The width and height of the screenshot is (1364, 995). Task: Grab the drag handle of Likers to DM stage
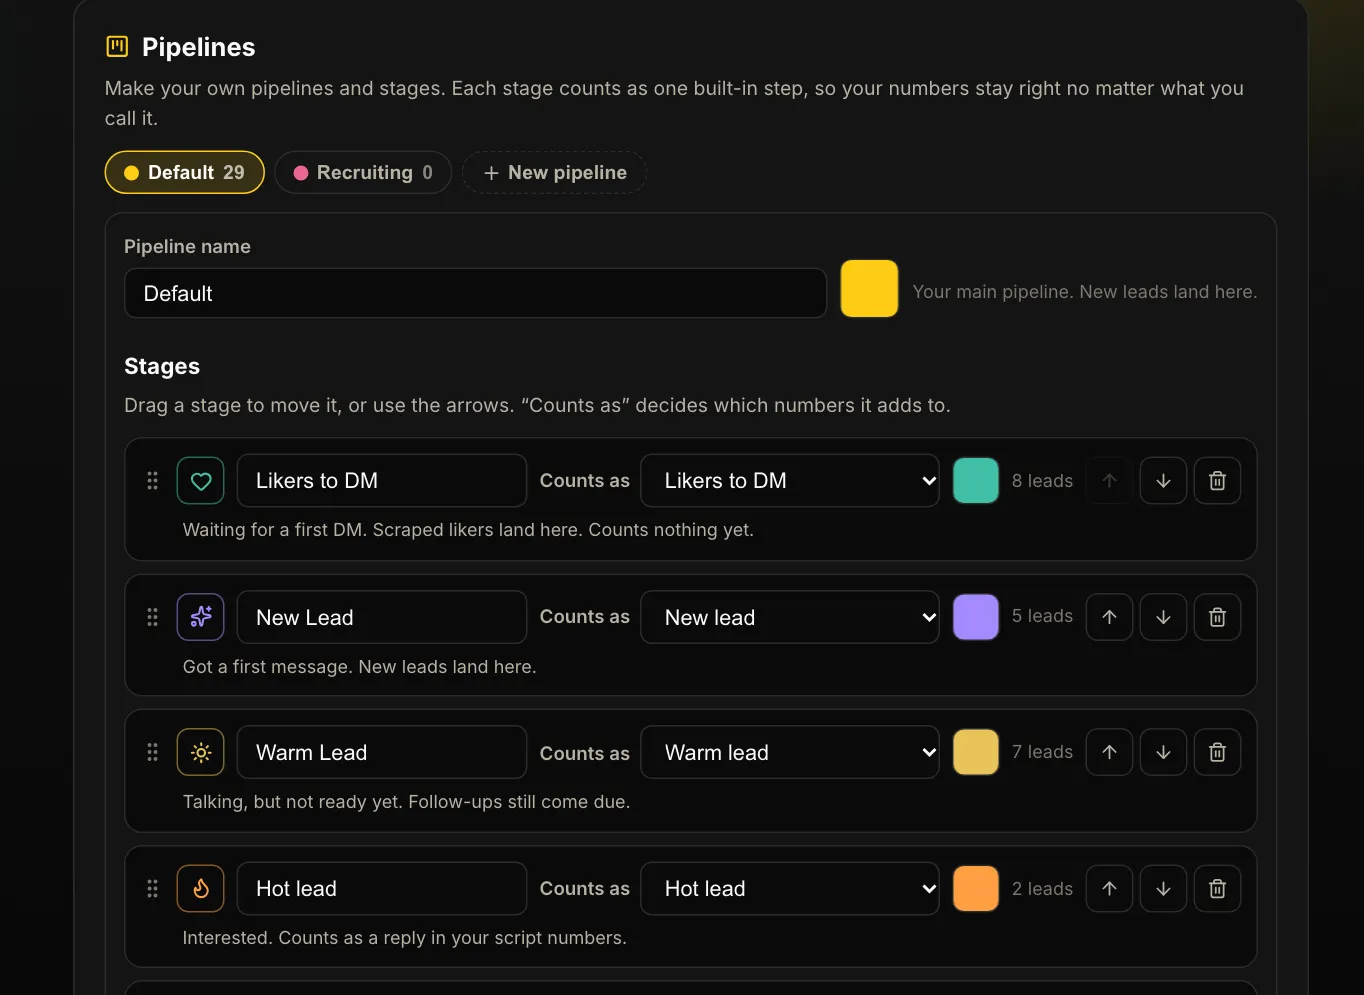[x=152, y=481]
